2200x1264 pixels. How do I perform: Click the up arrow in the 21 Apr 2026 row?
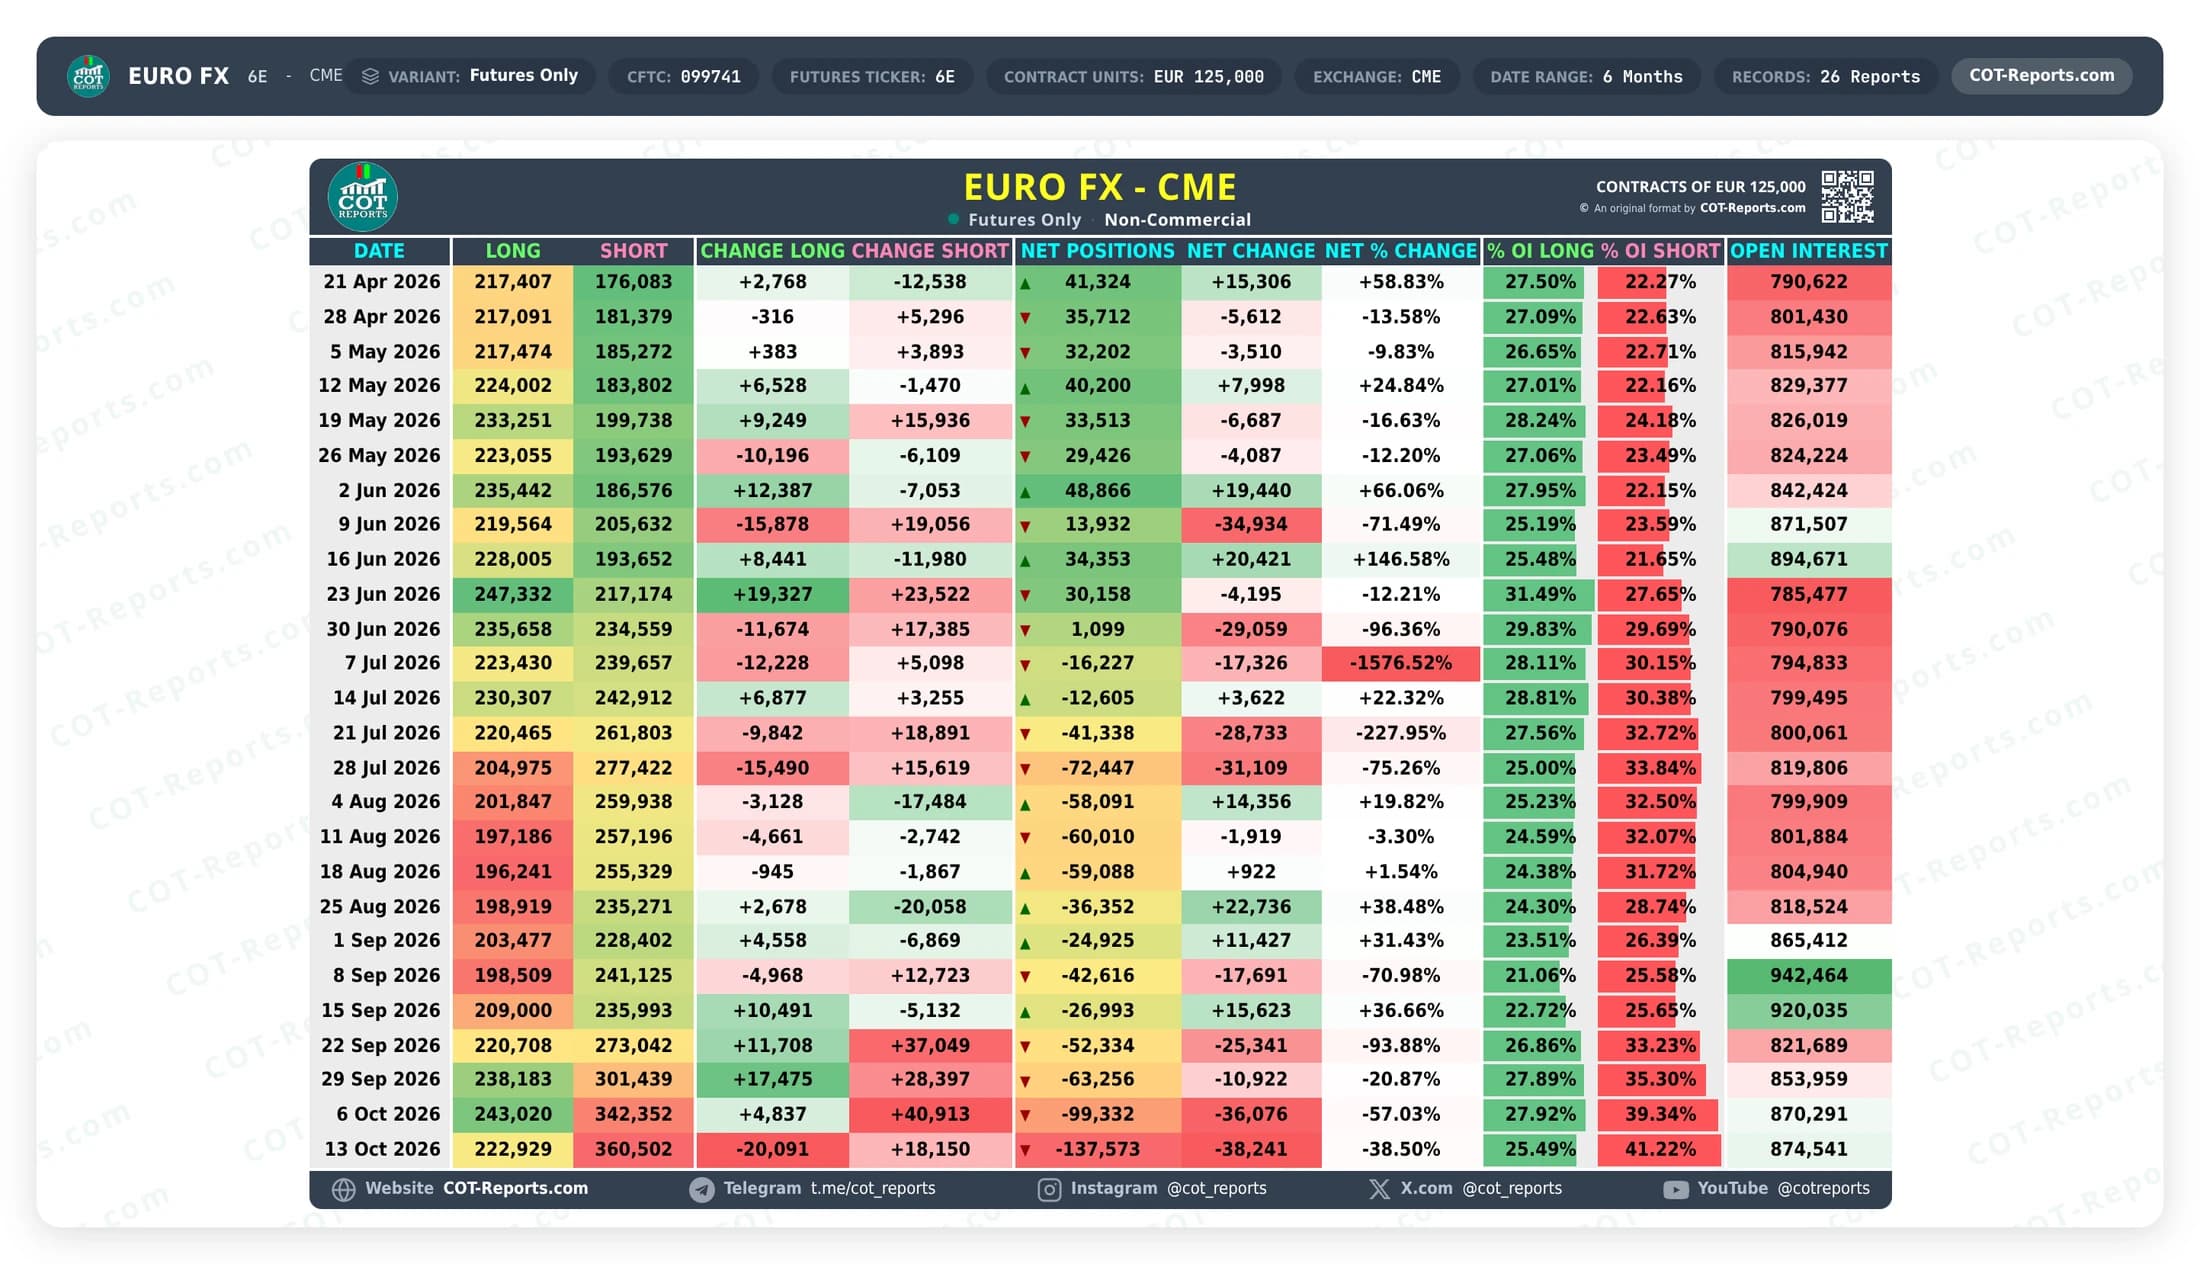pos(1025,284)
